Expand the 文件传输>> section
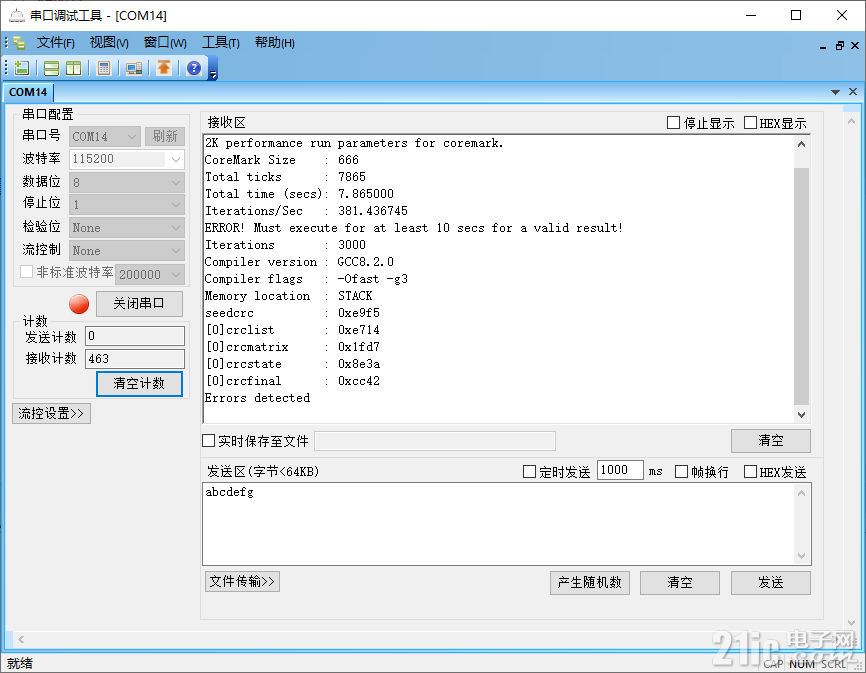Screen dimensions: 866x673 click(x=242, y=581)
